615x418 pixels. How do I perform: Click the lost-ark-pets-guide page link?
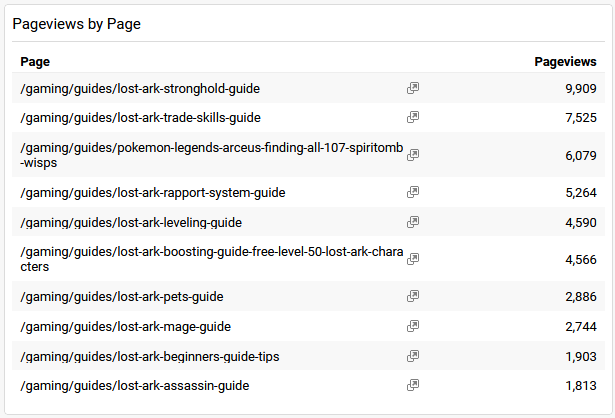[122, 296]
